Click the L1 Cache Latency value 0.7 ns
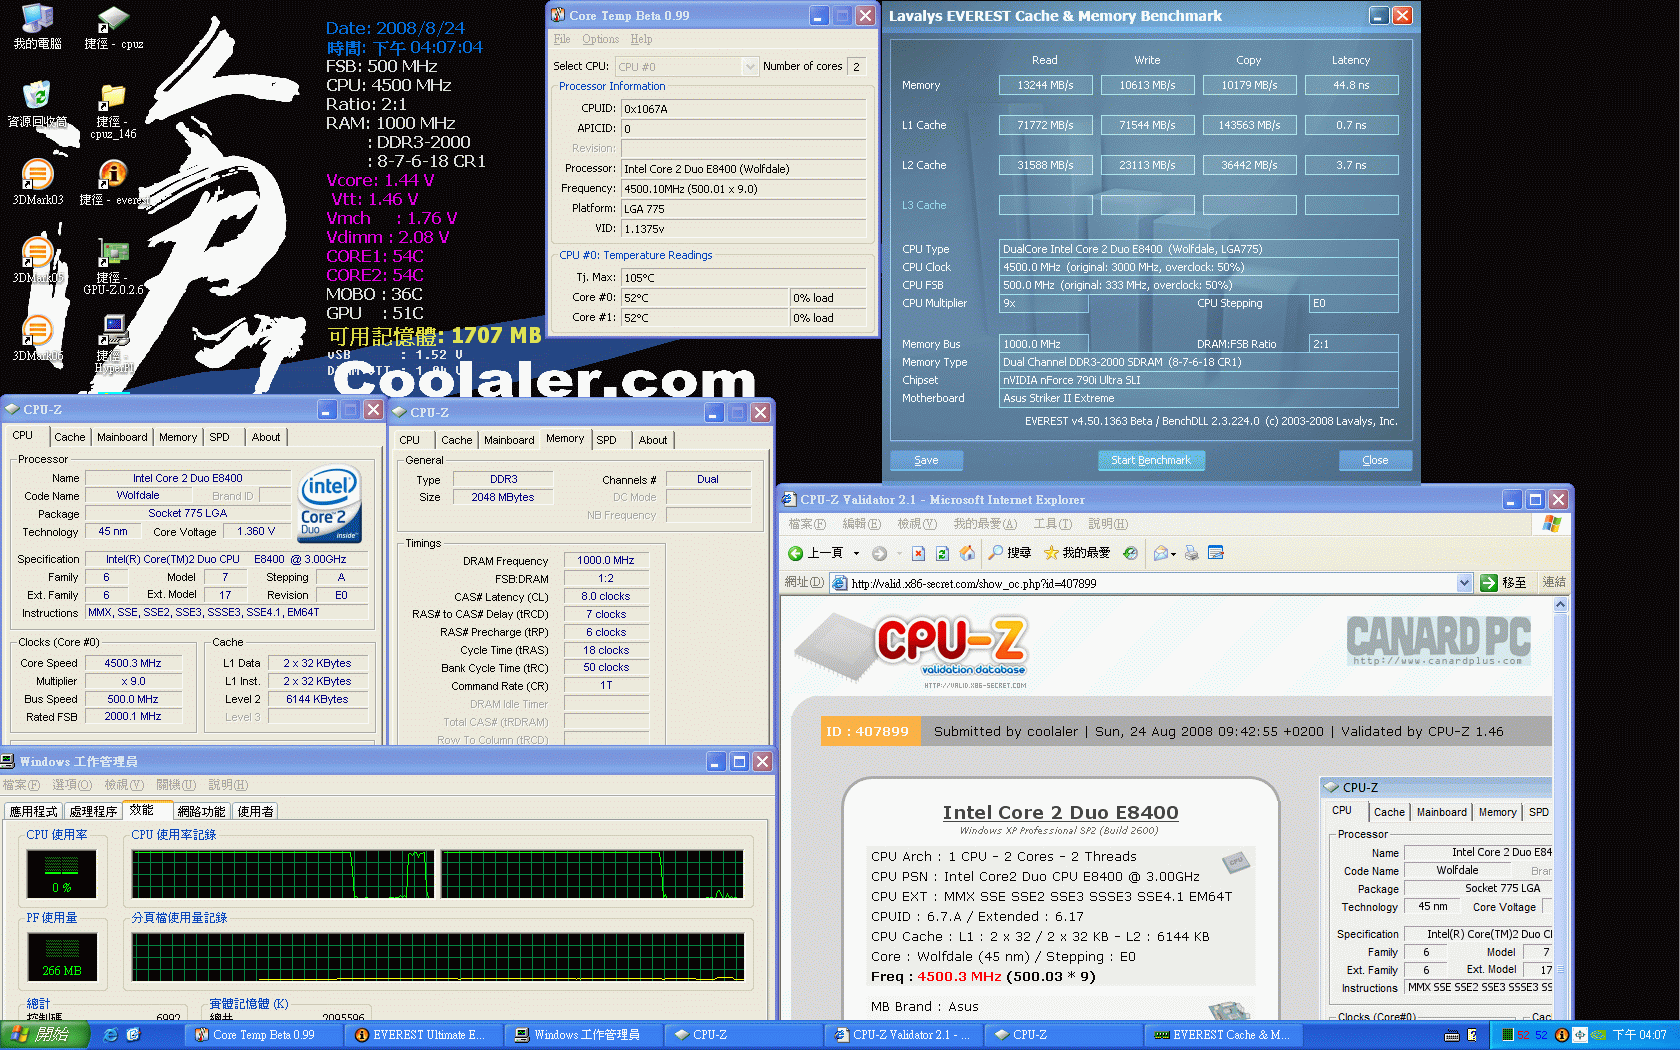Image resolution: width=1680 pixels, height=1050 pixels. (1351, 125)
